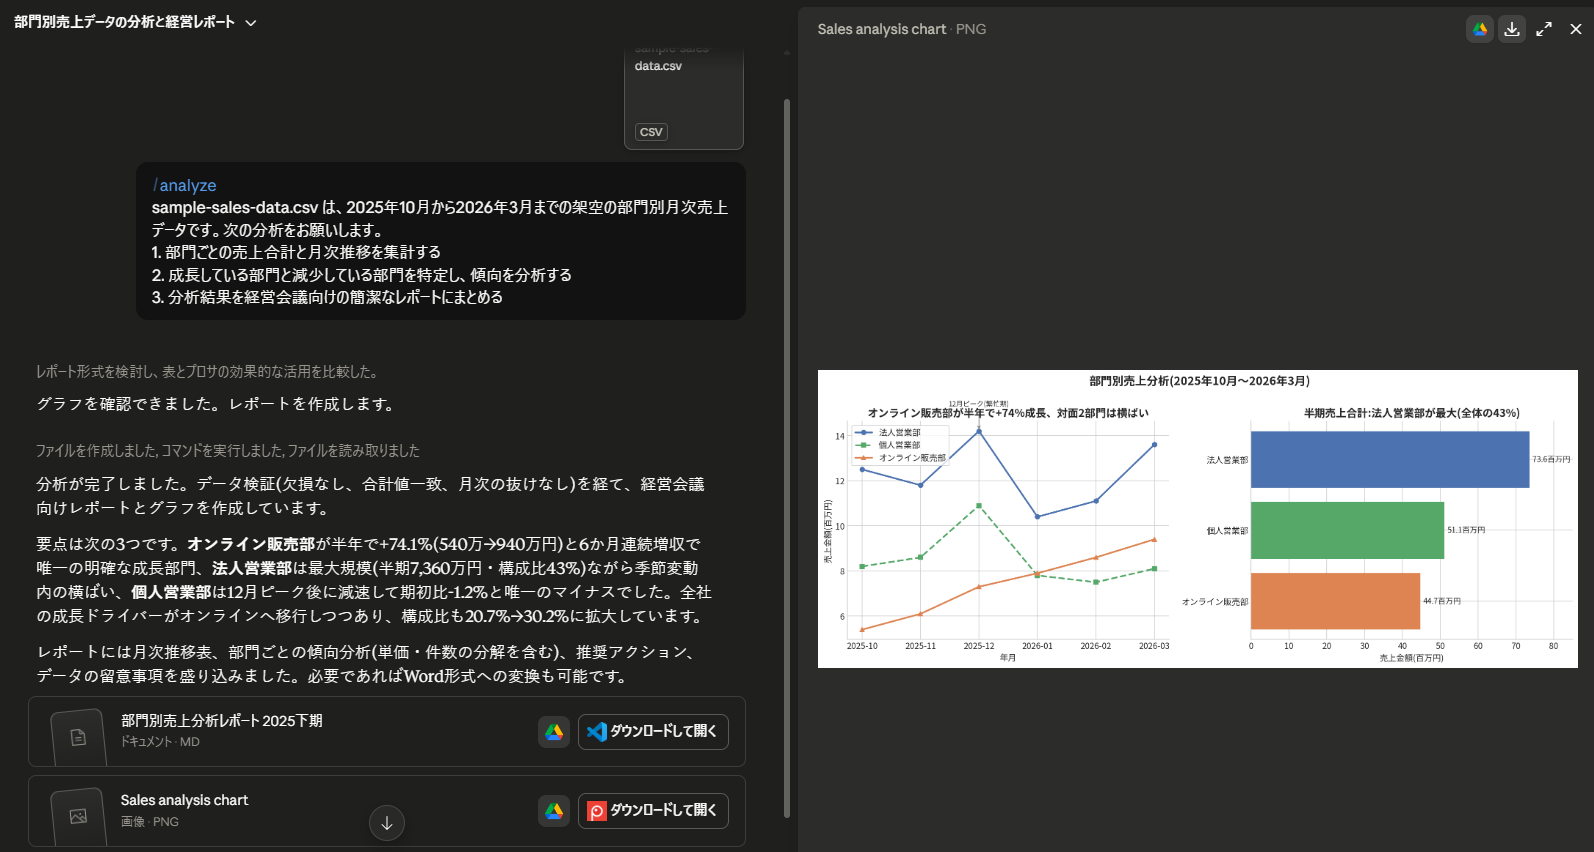Close the Sales analysis chart preview
The width and height of the screenshot is (1594, 852).
1576,29
